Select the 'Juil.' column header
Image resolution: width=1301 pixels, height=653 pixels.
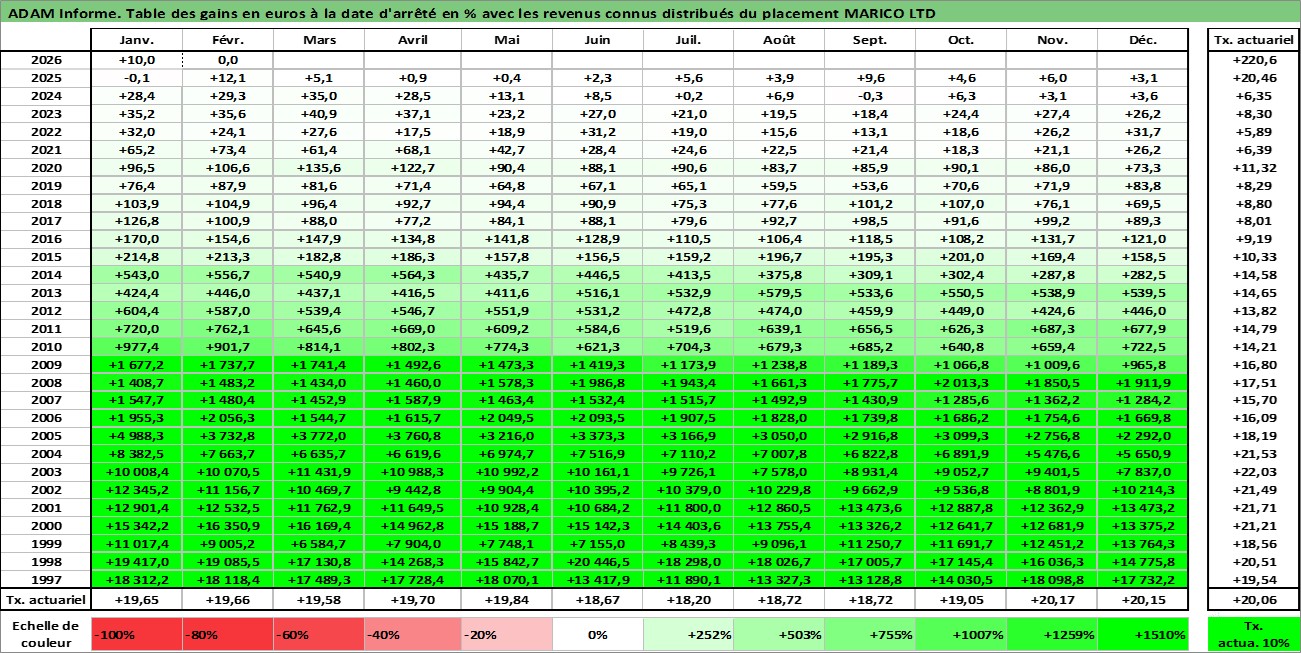tap(688, 40)
